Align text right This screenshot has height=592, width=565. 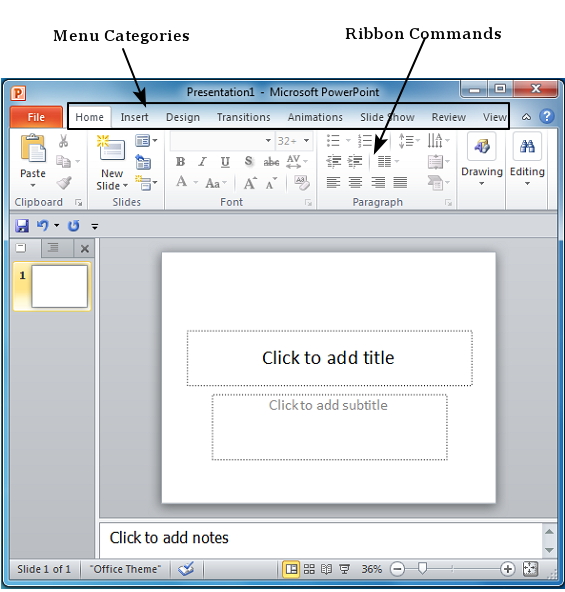[378, 183]
